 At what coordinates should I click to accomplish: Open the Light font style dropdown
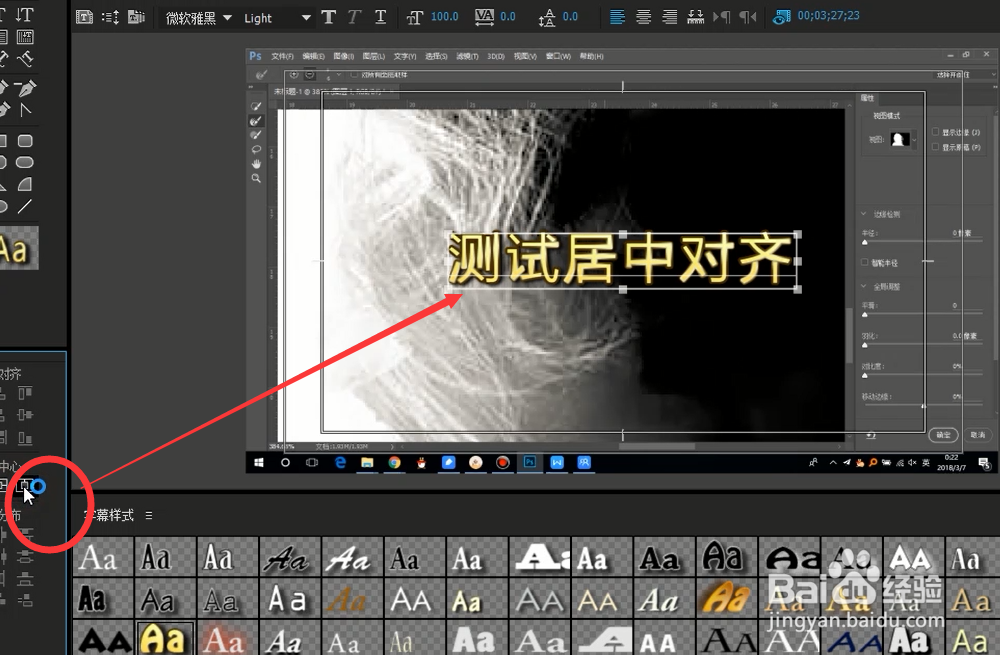(277, 18)
